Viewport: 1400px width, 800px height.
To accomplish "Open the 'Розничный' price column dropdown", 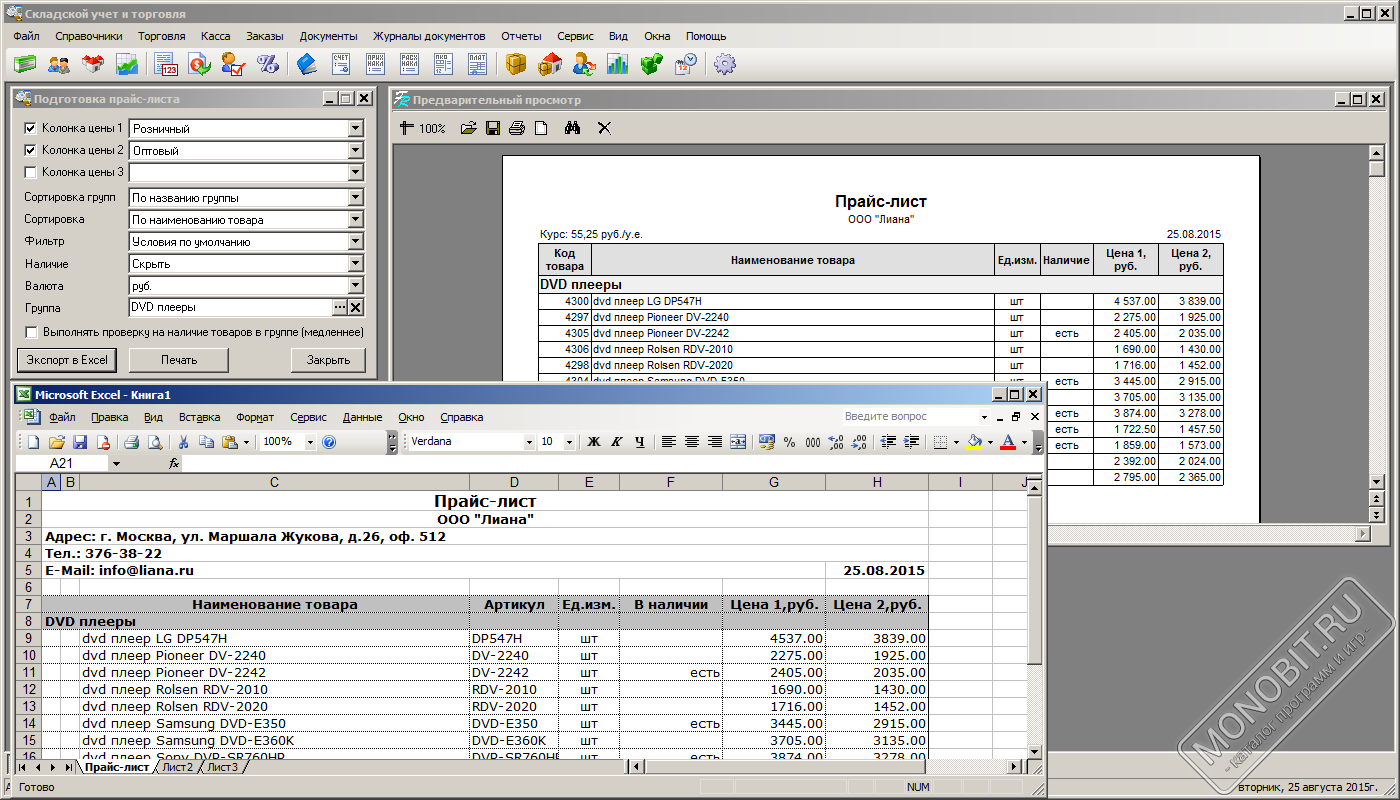I will (x=355, y=128).
